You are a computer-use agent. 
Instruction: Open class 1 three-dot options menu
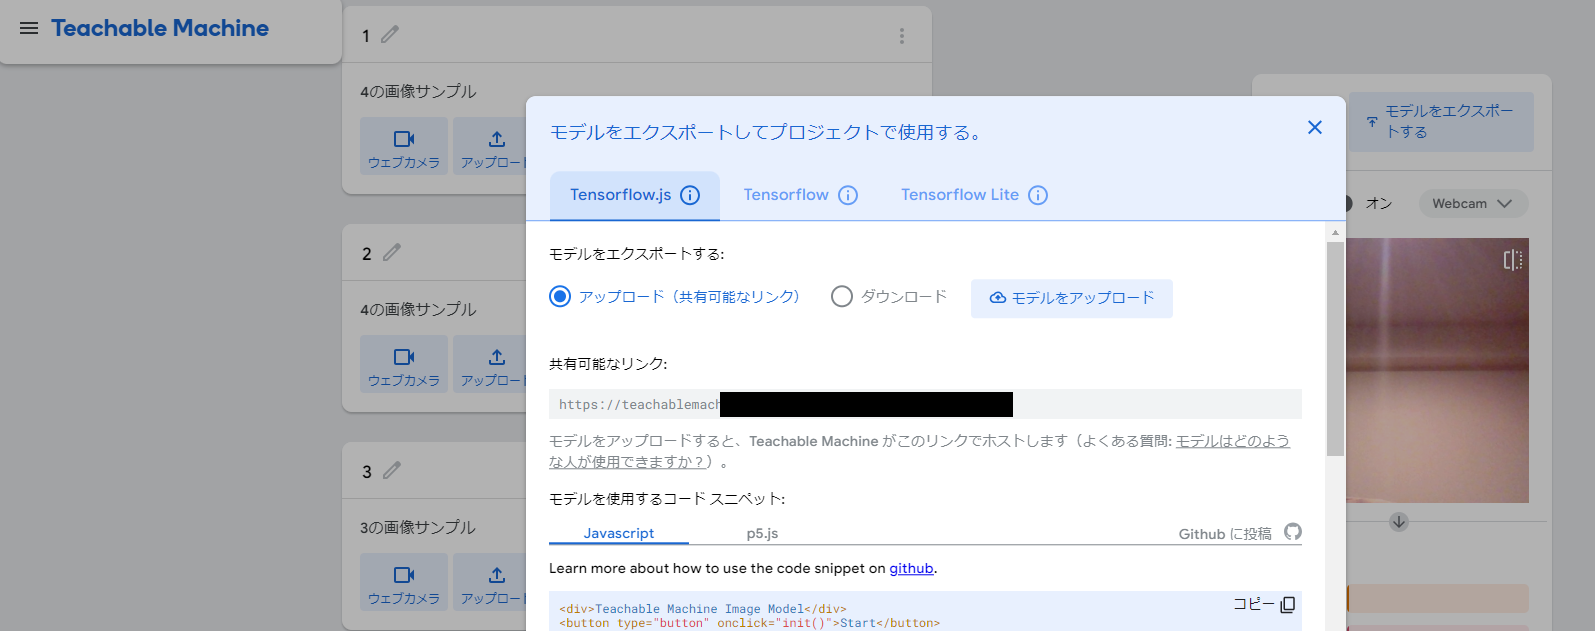click(x=902, y=36)
